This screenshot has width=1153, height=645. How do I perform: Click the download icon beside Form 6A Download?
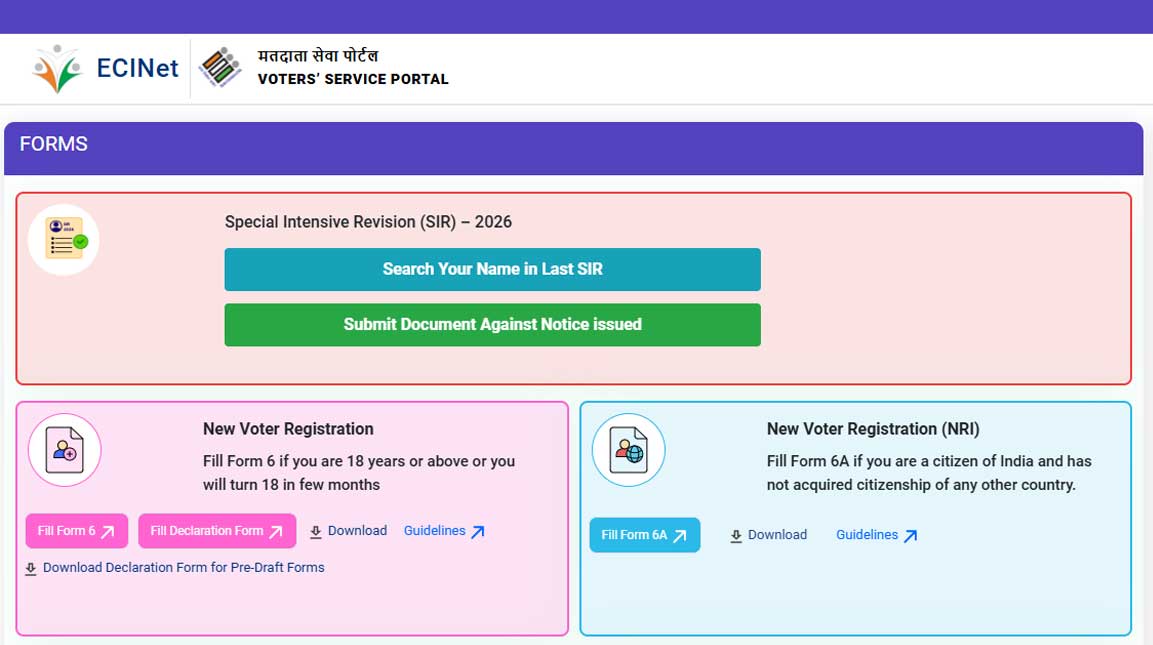click(736, 535)
